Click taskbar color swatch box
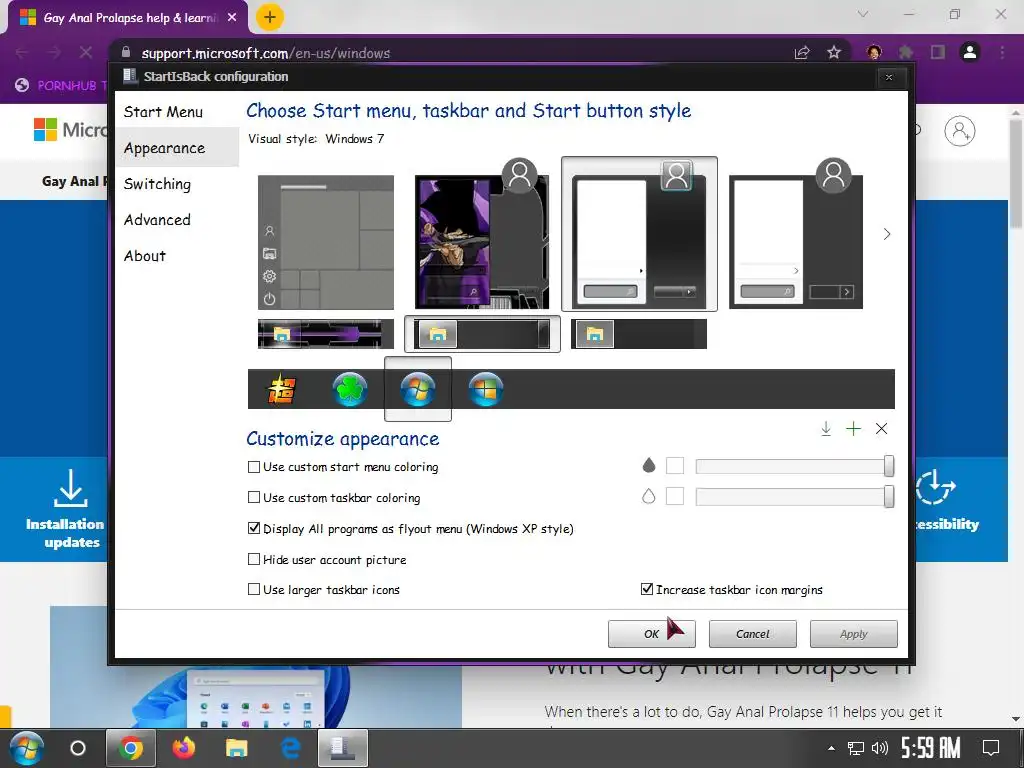Screen dimensions: 1024x768 click(x=675, y=496)
